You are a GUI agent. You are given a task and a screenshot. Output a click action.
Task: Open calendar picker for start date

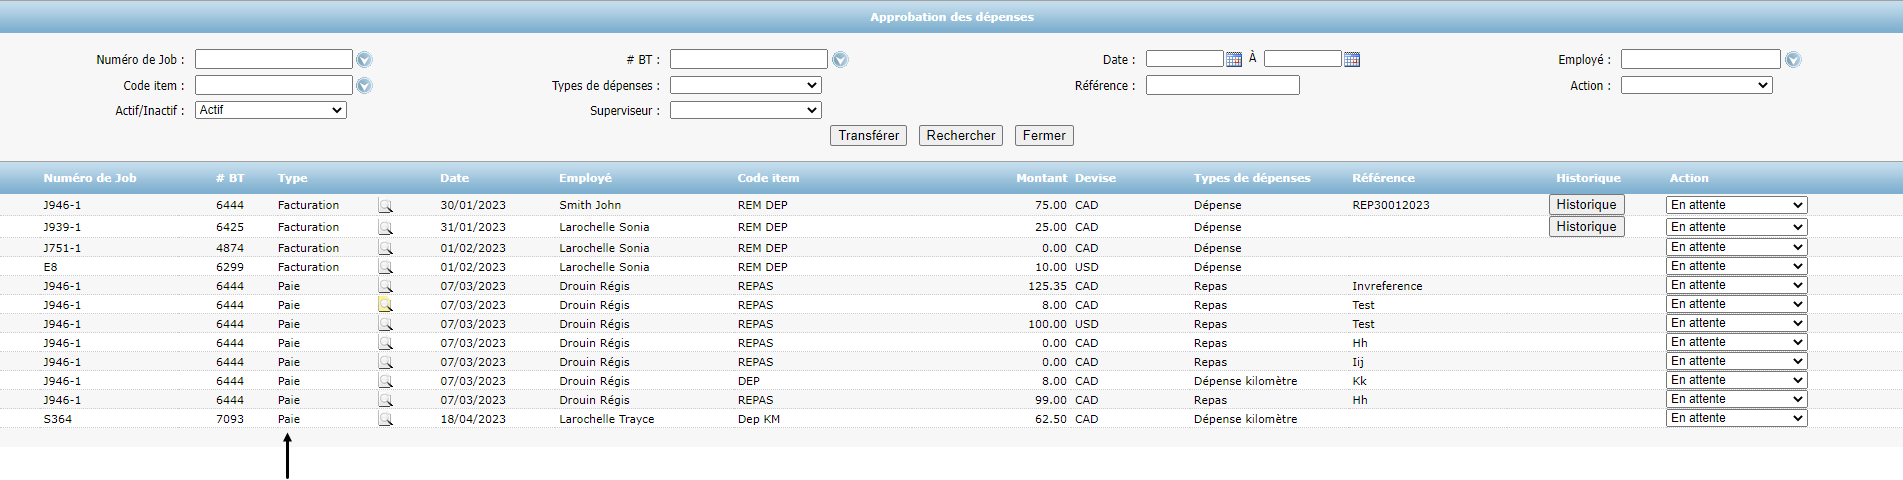coord(1234,60)
